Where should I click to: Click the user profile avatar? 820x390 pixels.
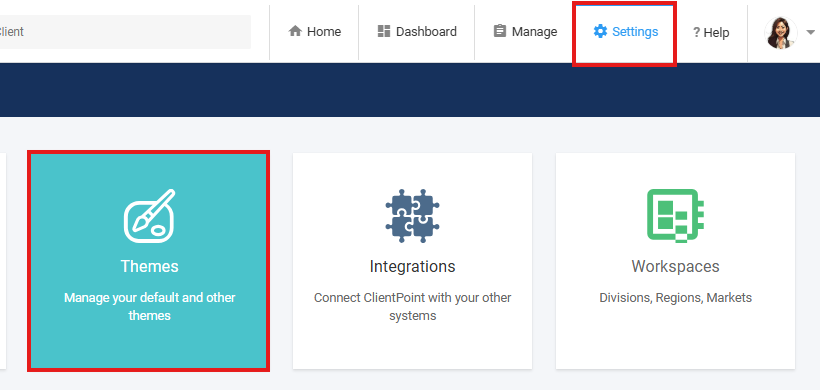click(780, 33)
